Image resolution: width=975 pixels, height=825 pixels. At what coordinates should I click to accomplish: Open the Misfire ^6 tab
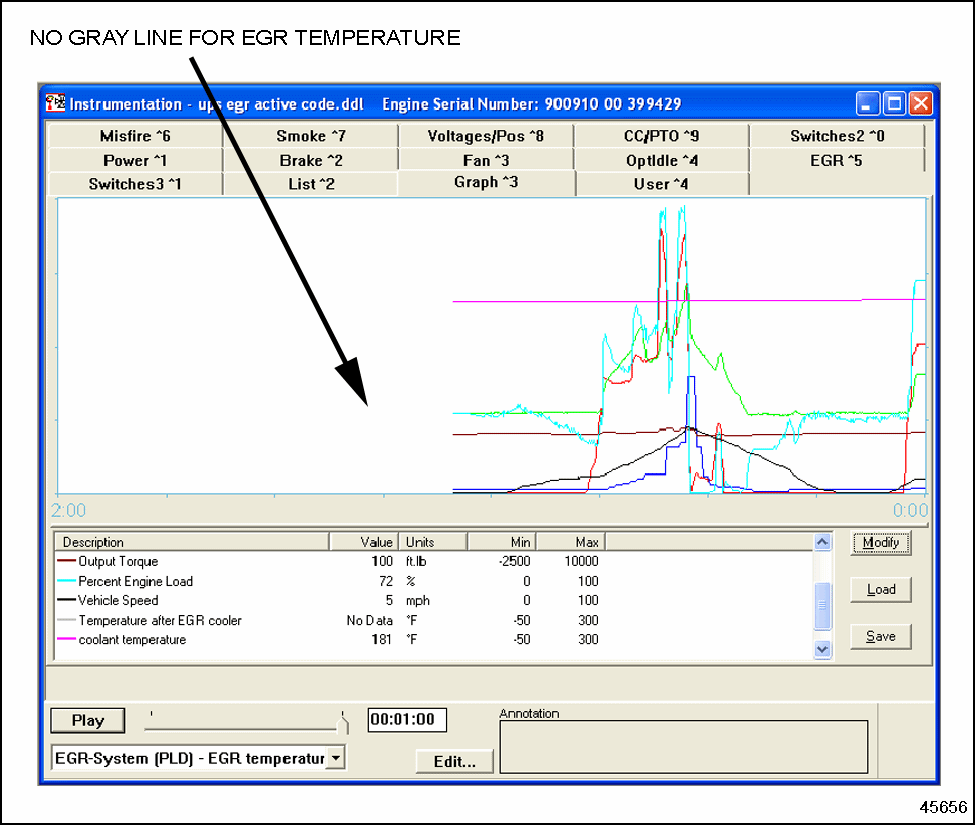(135, 137)
